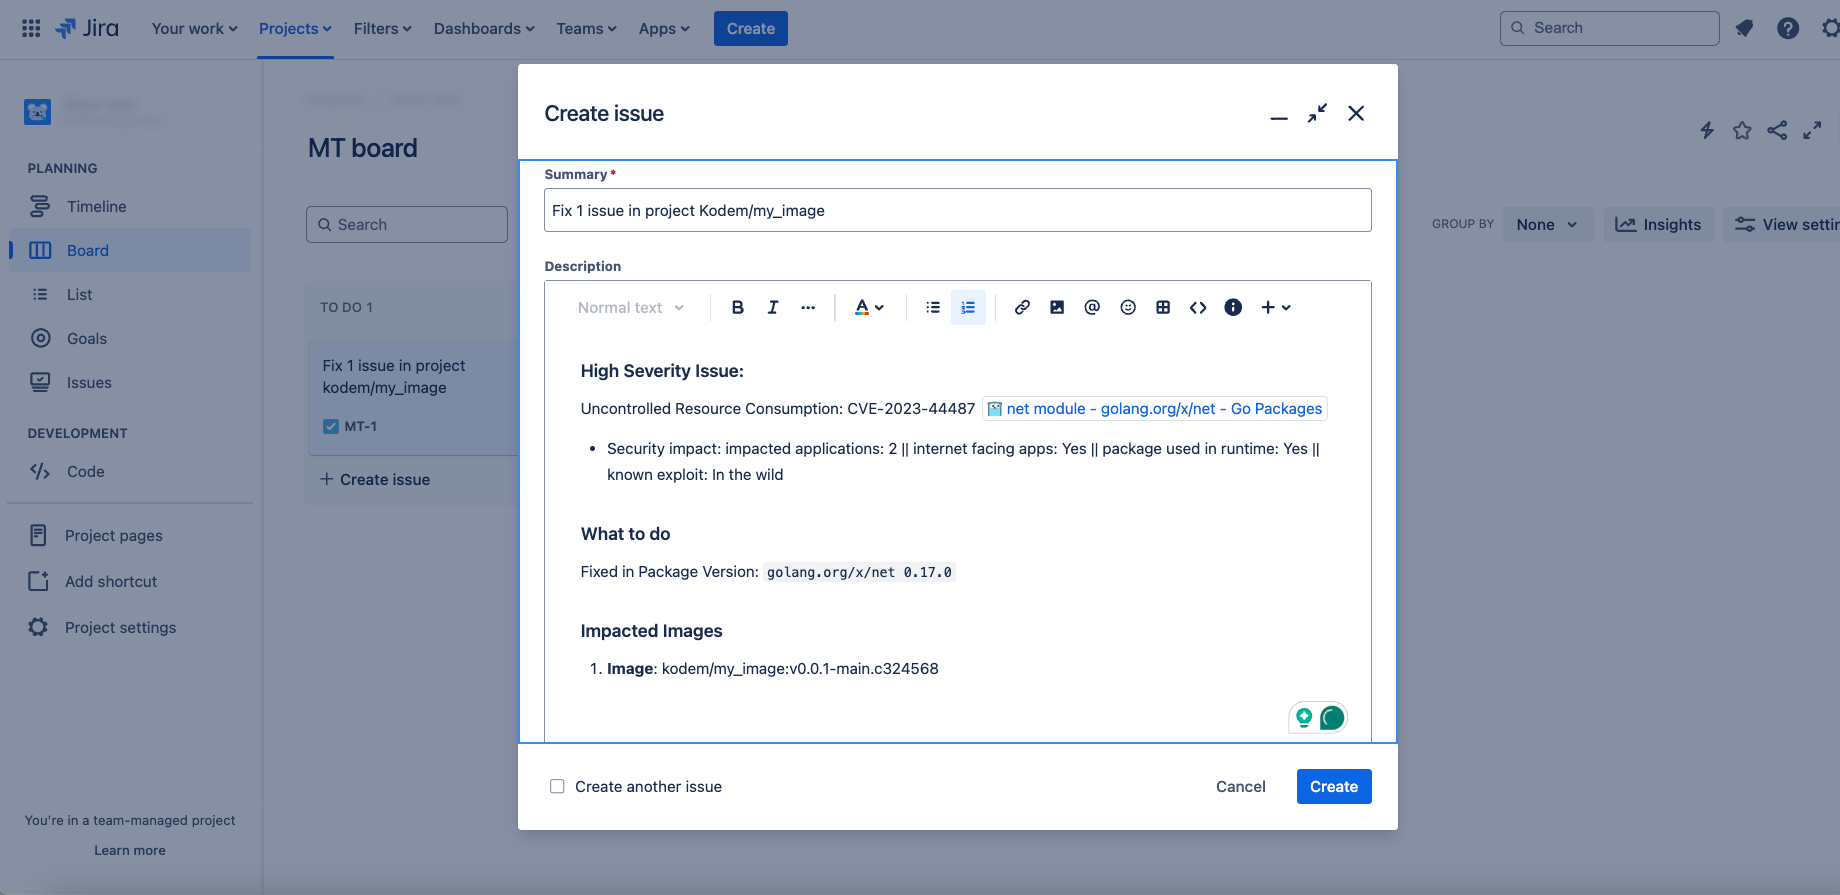1840x895 pixels.
Task: Insert an info panel icon
Action: pos(1233,307)
